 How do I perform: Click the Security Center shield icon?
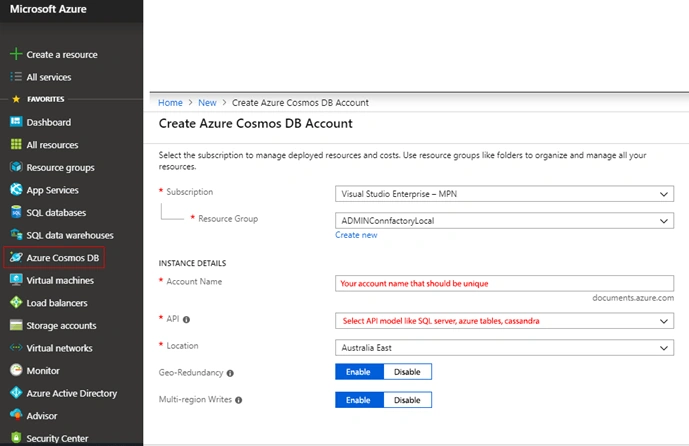16,438
